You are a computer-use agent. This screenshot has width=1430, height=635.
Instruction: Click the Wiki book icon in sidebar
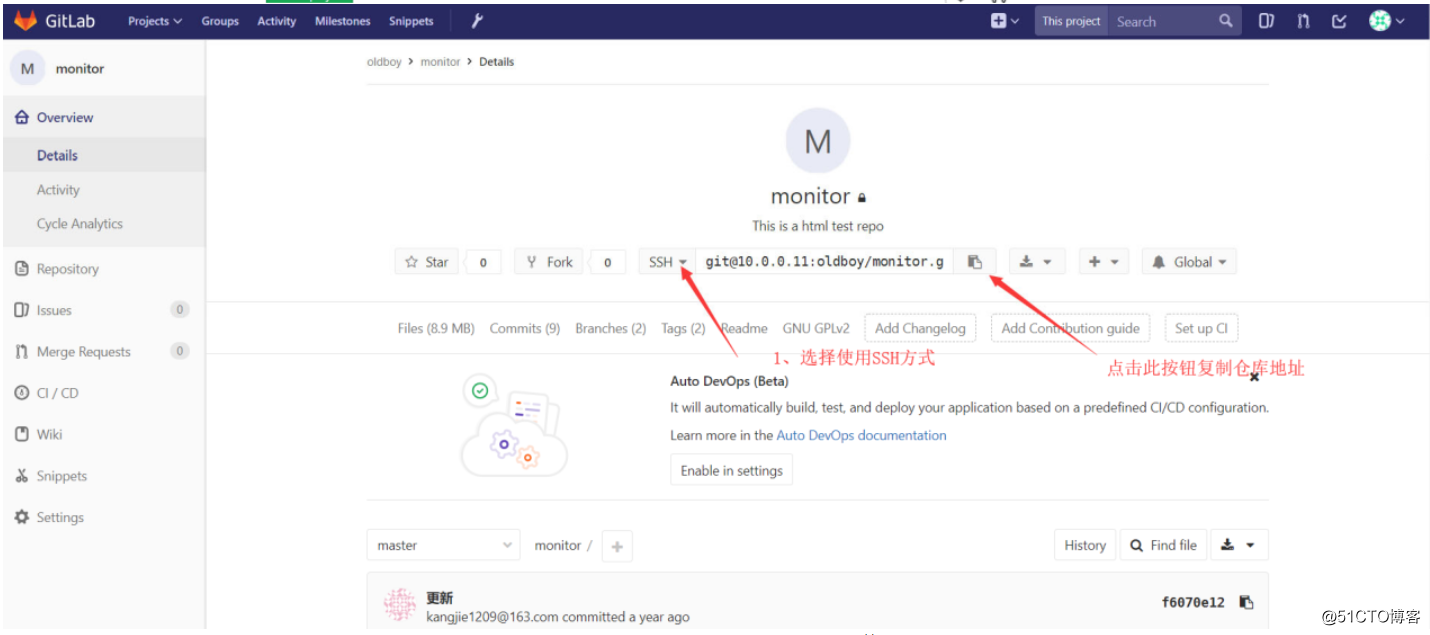click(x=22, y=434)
